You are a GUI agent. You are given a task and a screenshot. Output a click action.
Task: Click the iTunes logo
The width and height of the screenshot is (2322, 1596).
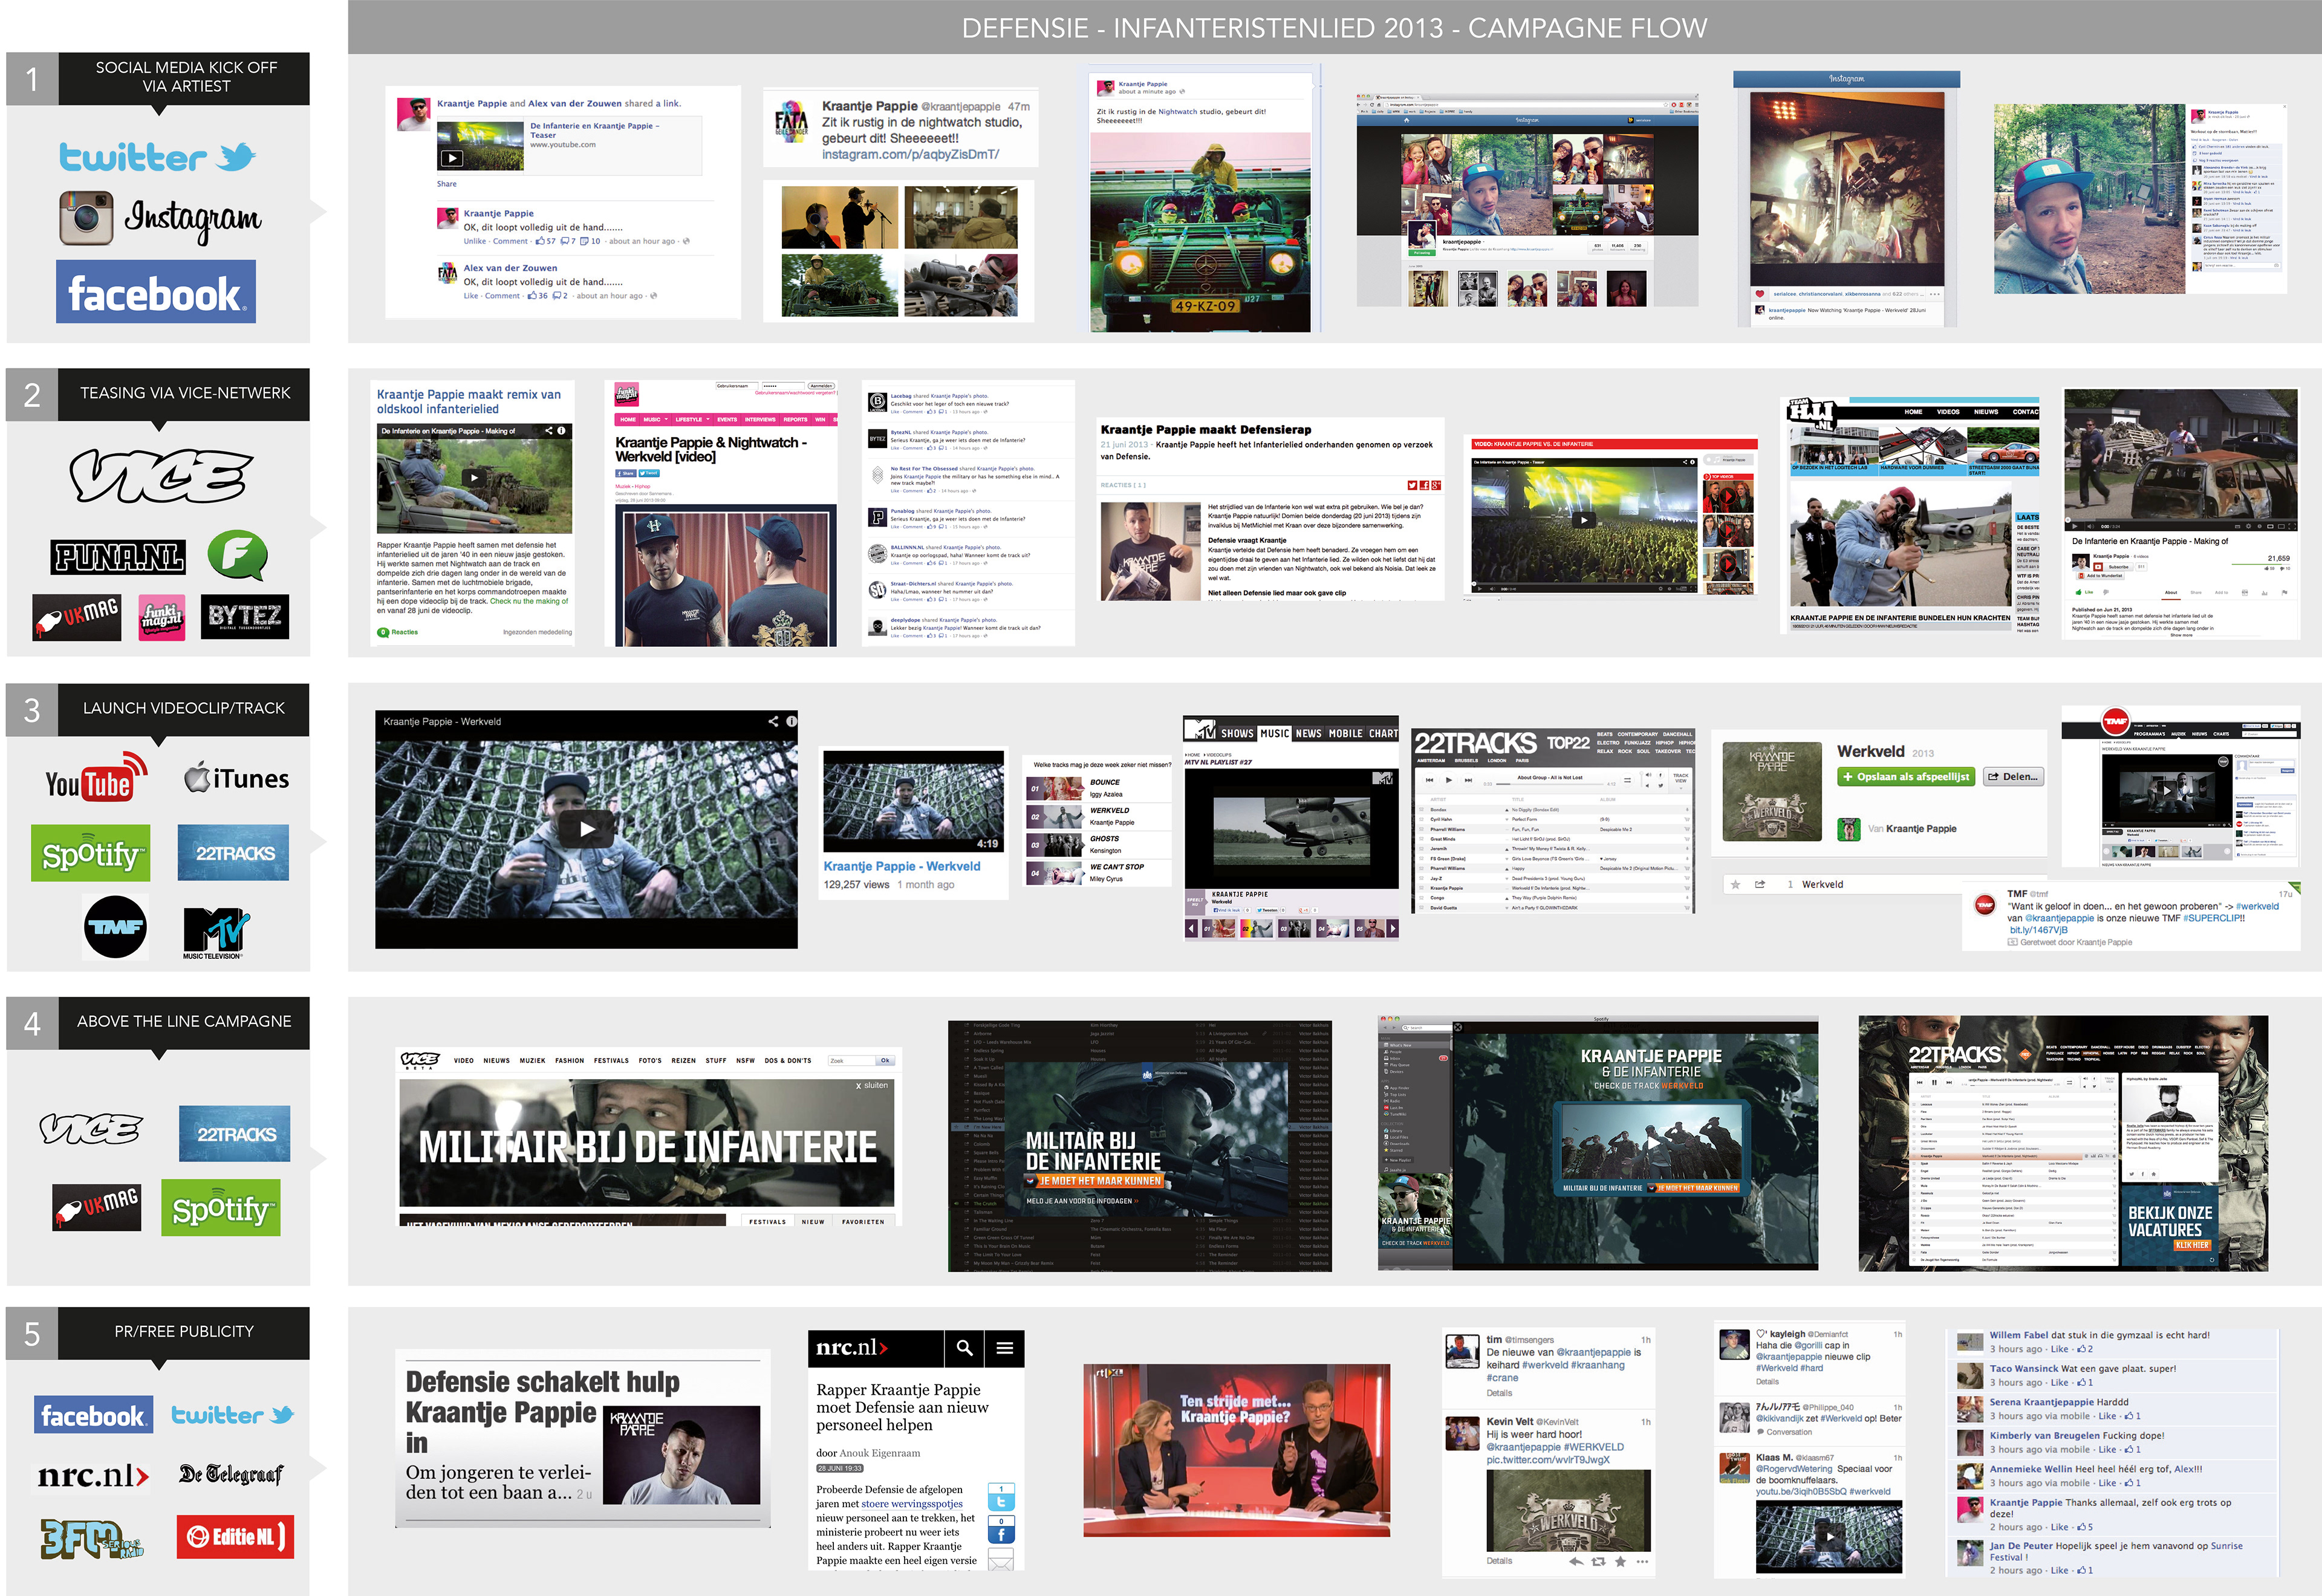click(237, 778)
